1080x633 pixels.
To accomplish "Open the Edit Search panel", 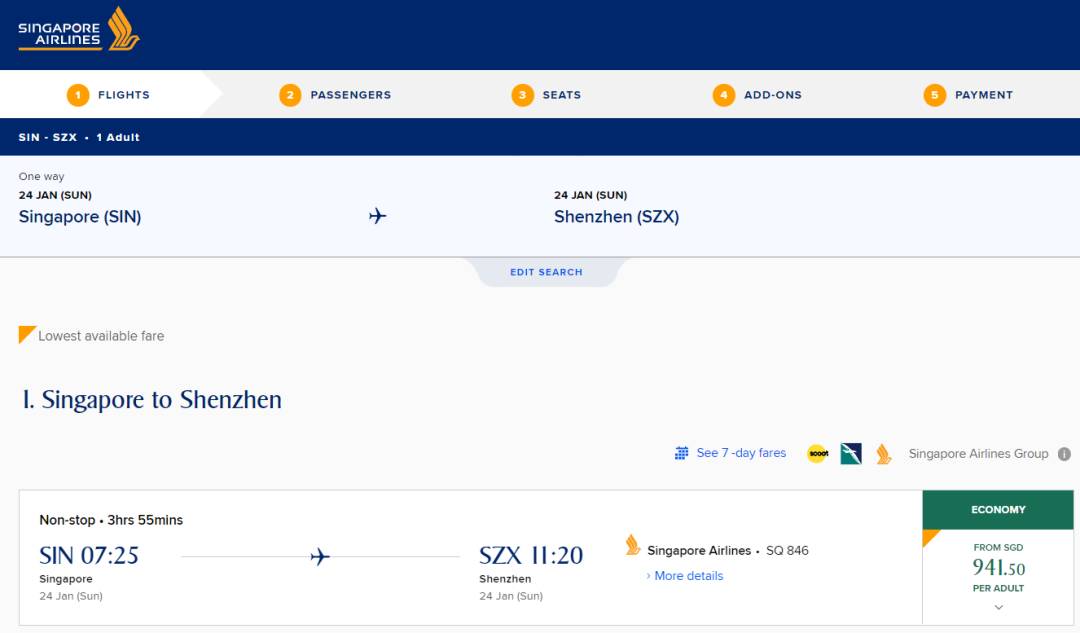I will coord(546,272).
